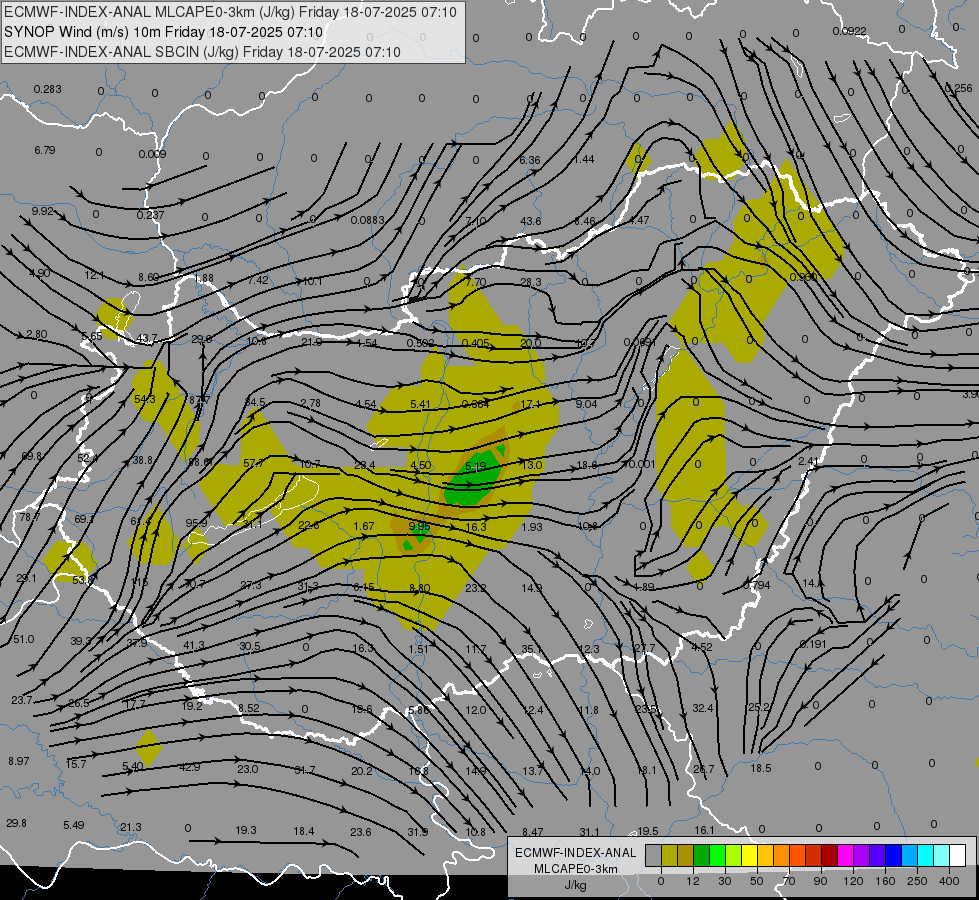The image size is (979, 900).
Task: Click the map value '8.80'
Action: [x=420, y=588]
